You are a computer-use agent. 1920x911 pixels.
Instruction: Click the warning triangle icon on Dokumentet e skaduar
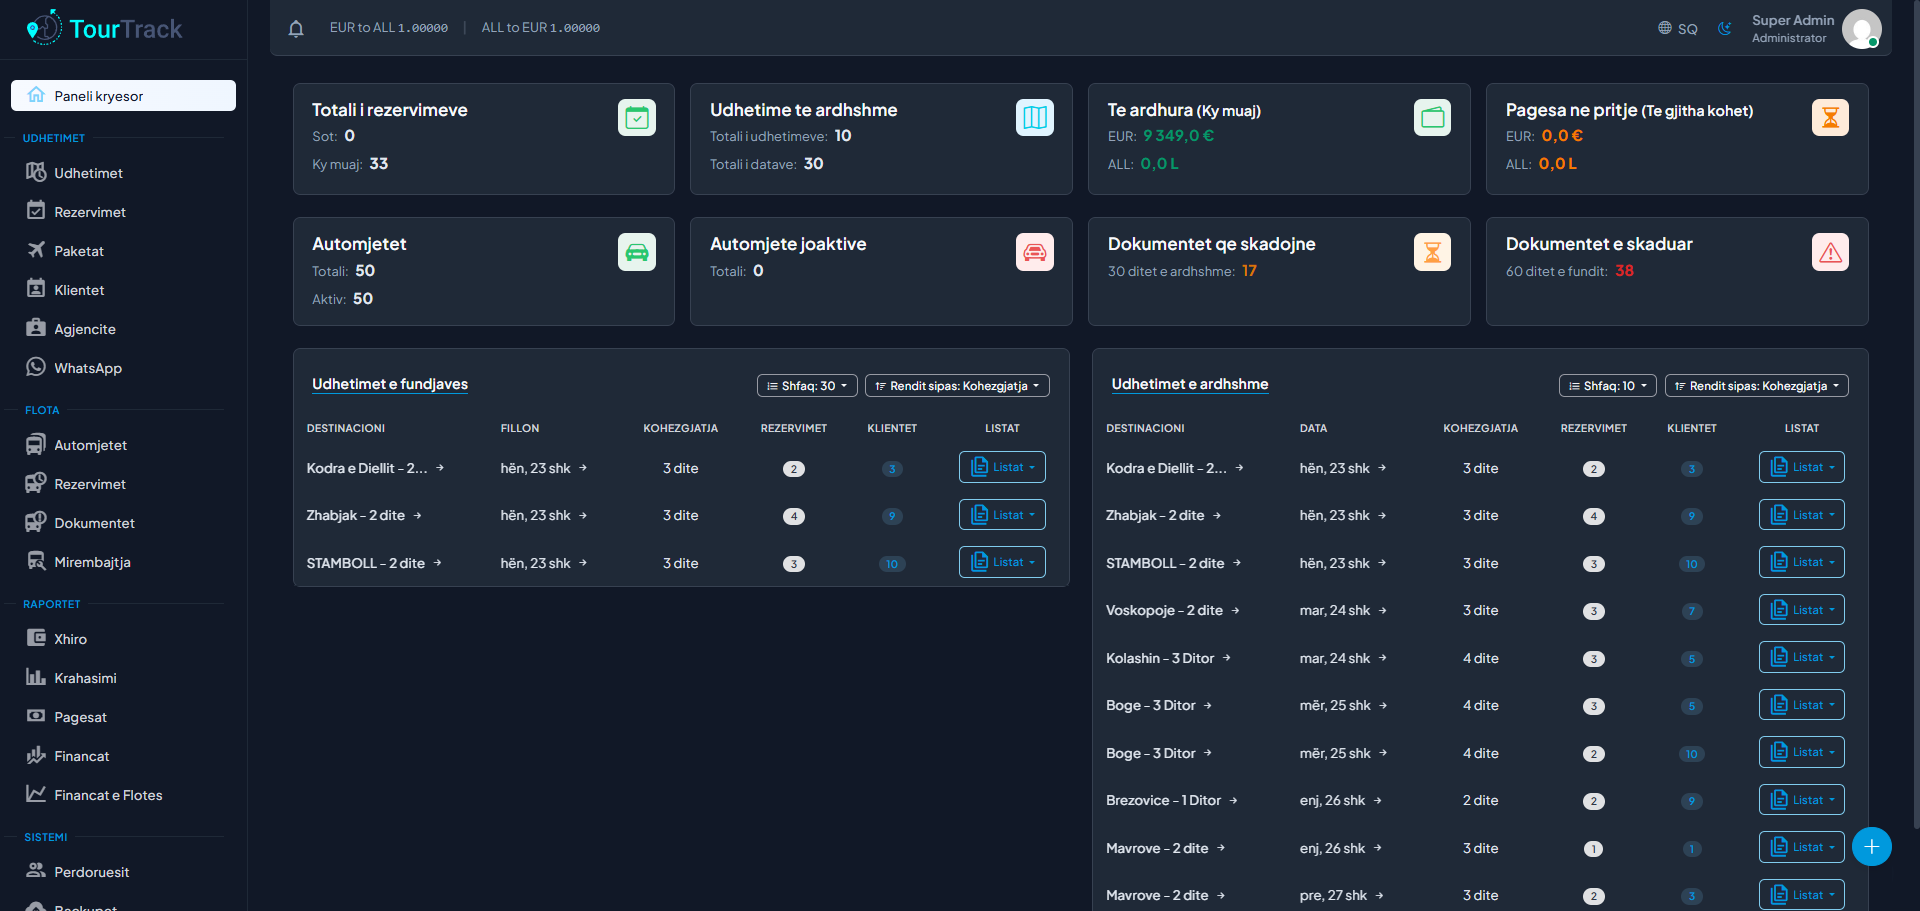[1830, 252]
